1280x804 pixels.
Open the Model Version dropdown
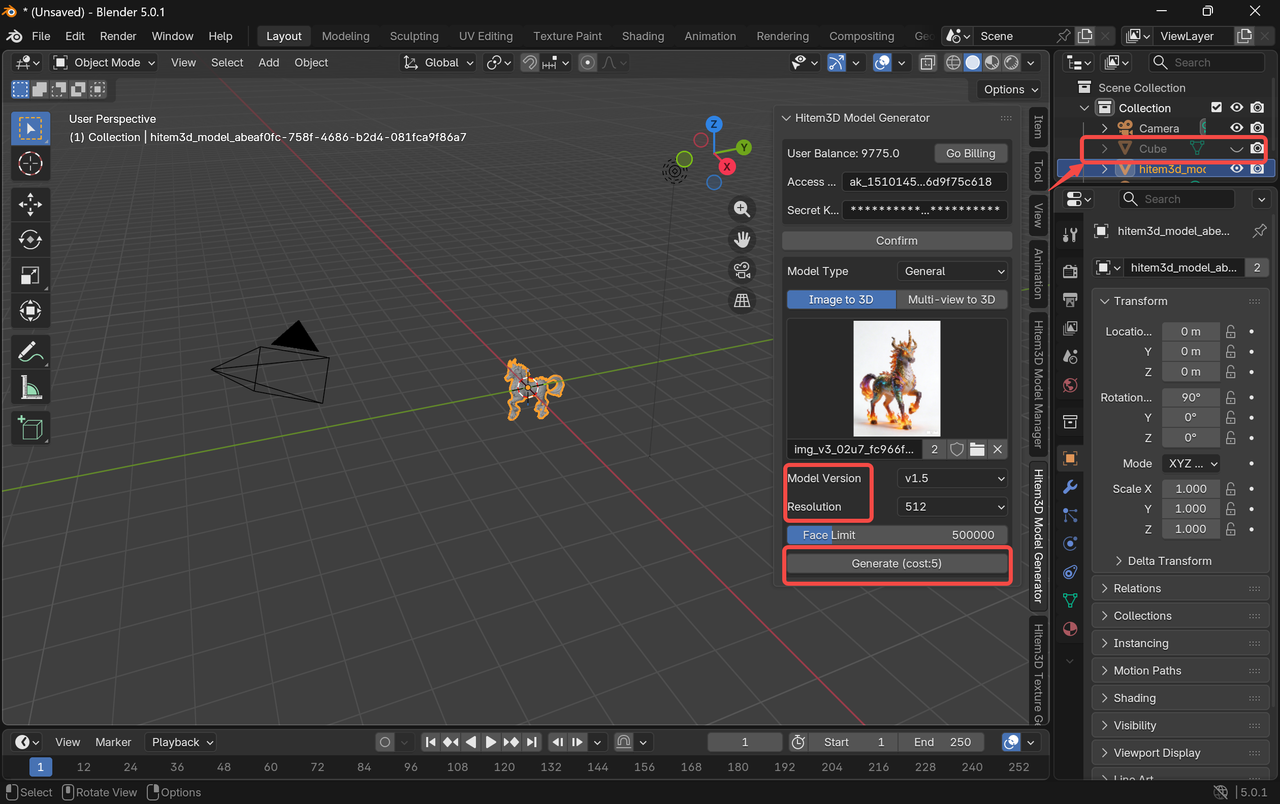(951, 478)
